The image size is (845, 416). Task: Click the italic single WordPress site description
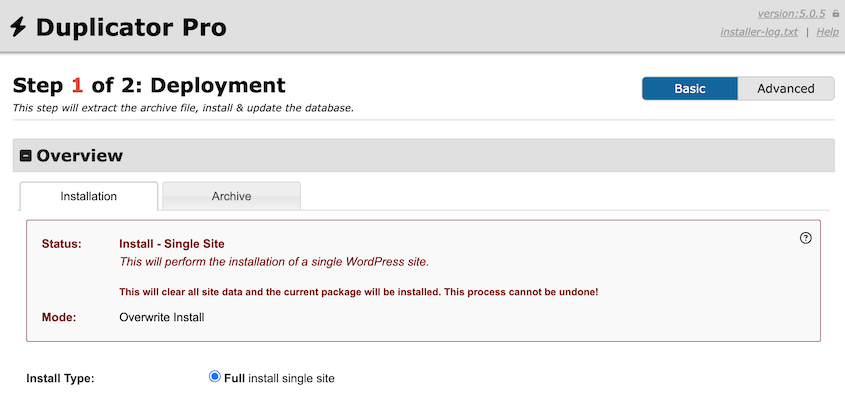(274, 262)
